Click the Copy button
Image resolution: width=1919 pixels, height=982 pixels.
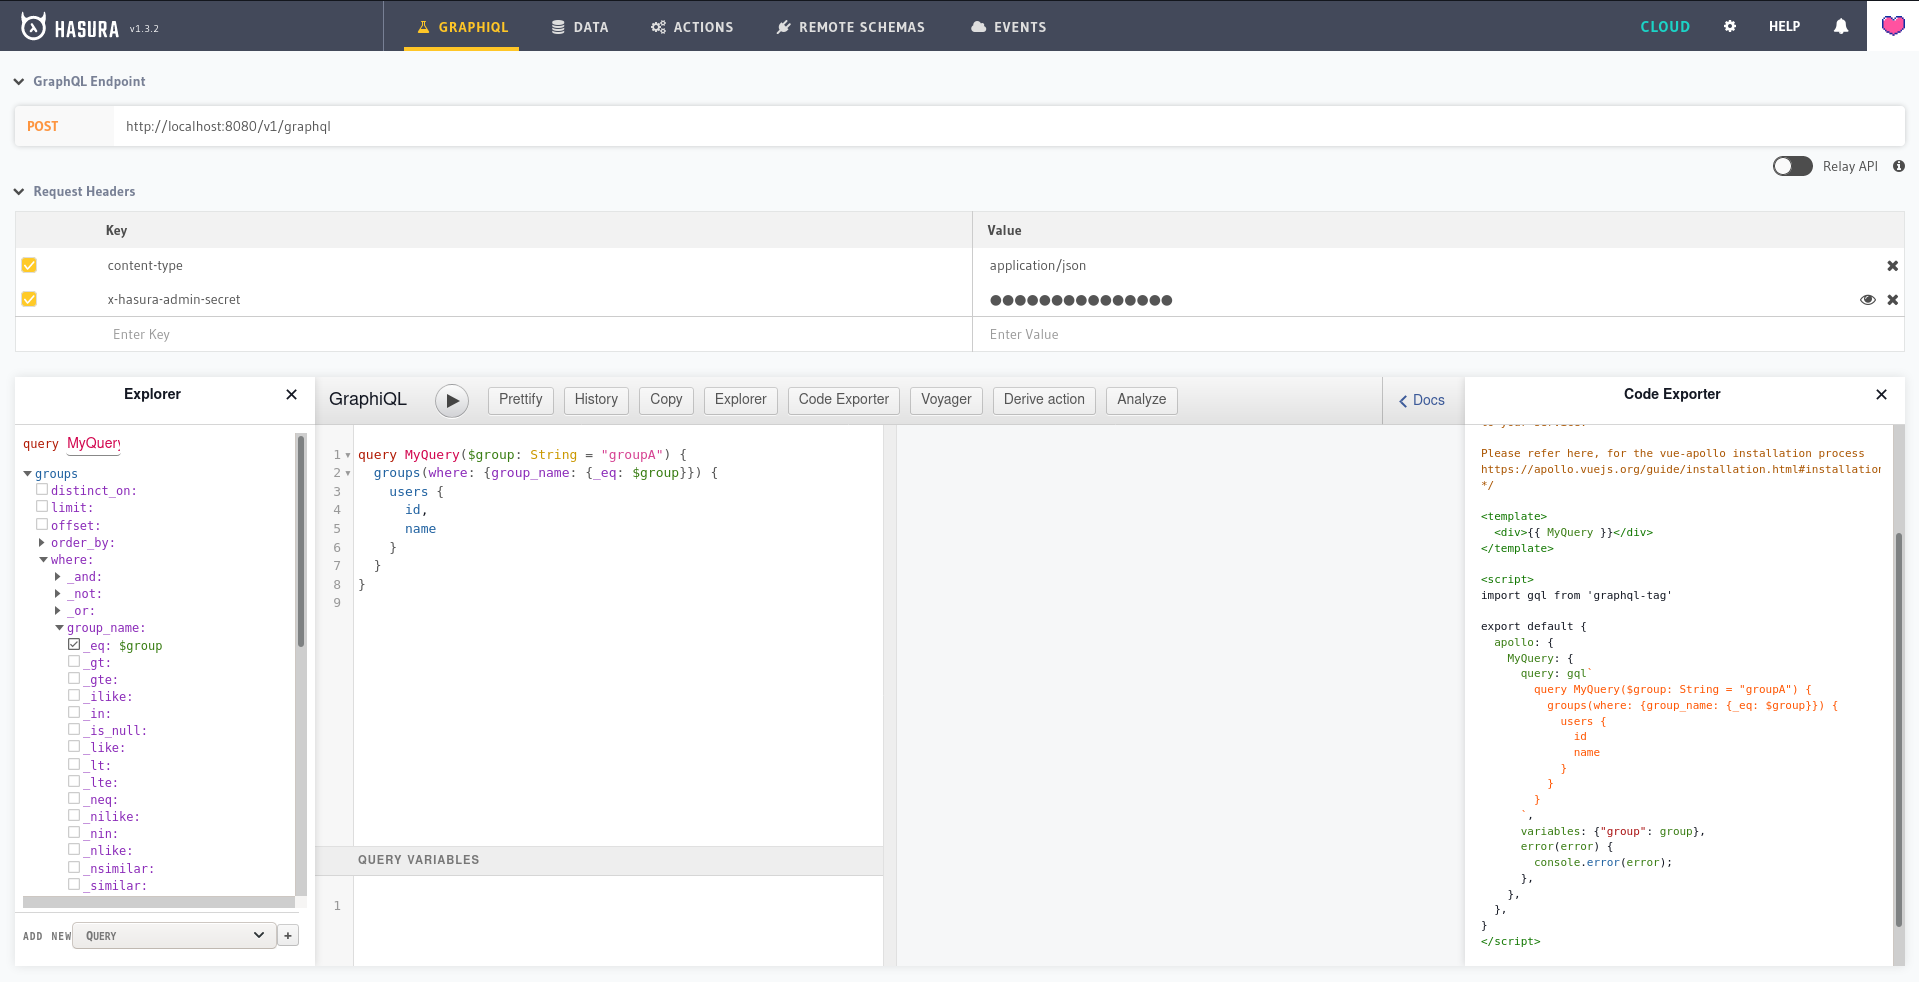point(666,400)
